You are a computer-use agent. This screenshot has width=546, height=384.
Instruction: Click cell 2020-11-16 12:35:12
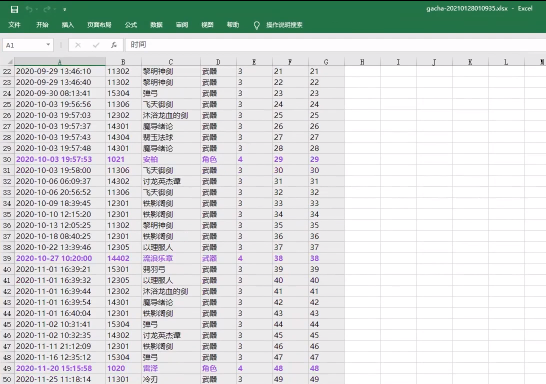point(60,357)
